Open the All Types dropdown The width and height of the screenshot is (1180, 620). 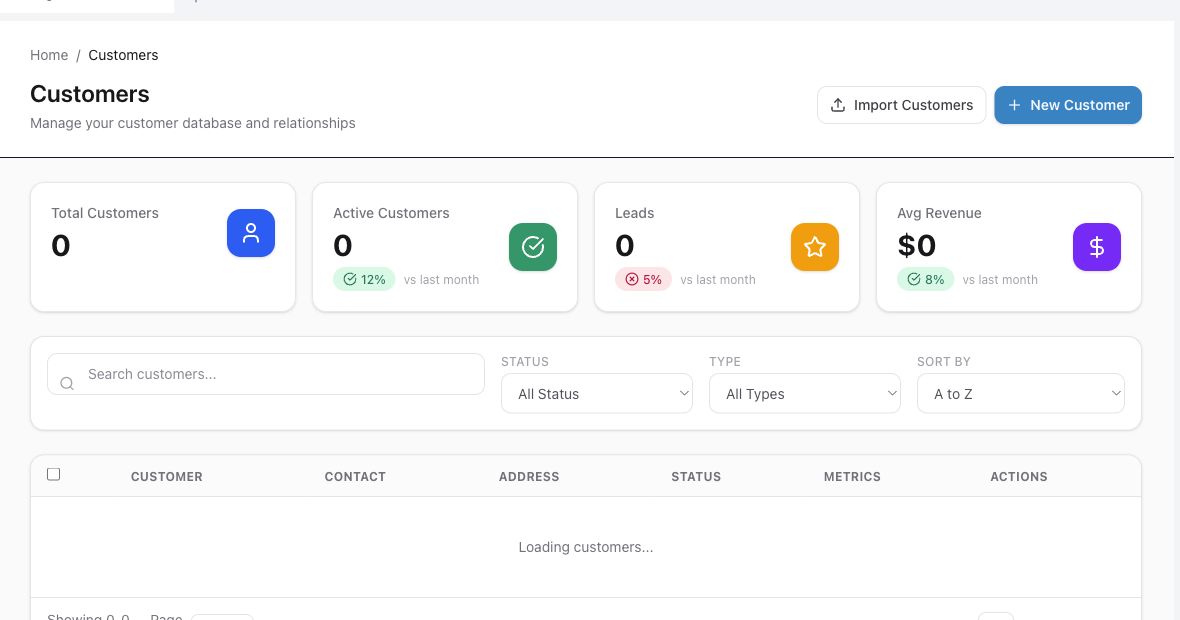click(804, 394)
